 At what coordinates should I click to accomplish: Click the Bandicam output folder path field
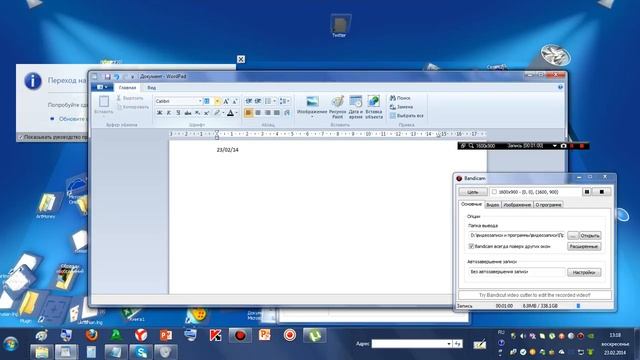pos(517,236)
